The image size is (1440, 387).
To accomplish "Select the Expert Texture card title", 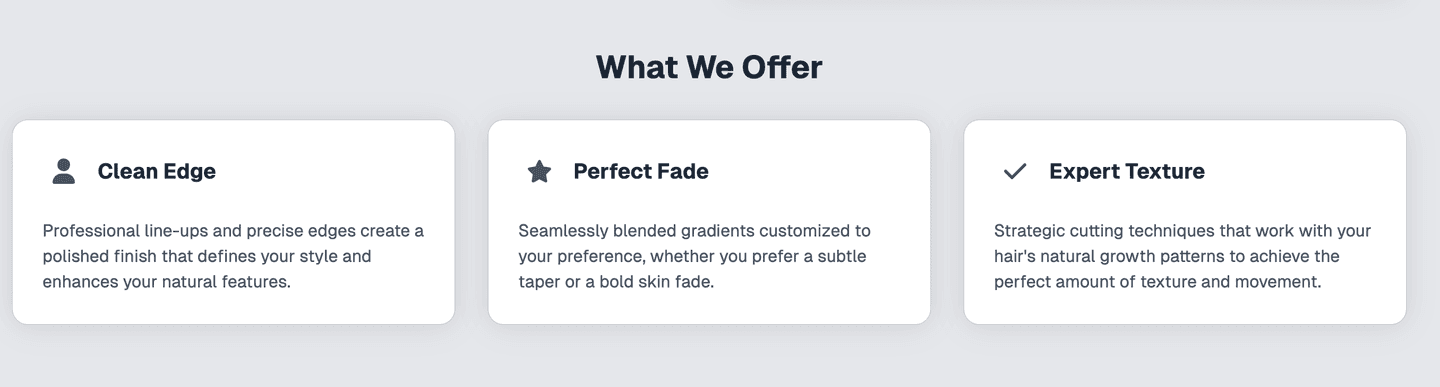I will [x=1127, y=171].
